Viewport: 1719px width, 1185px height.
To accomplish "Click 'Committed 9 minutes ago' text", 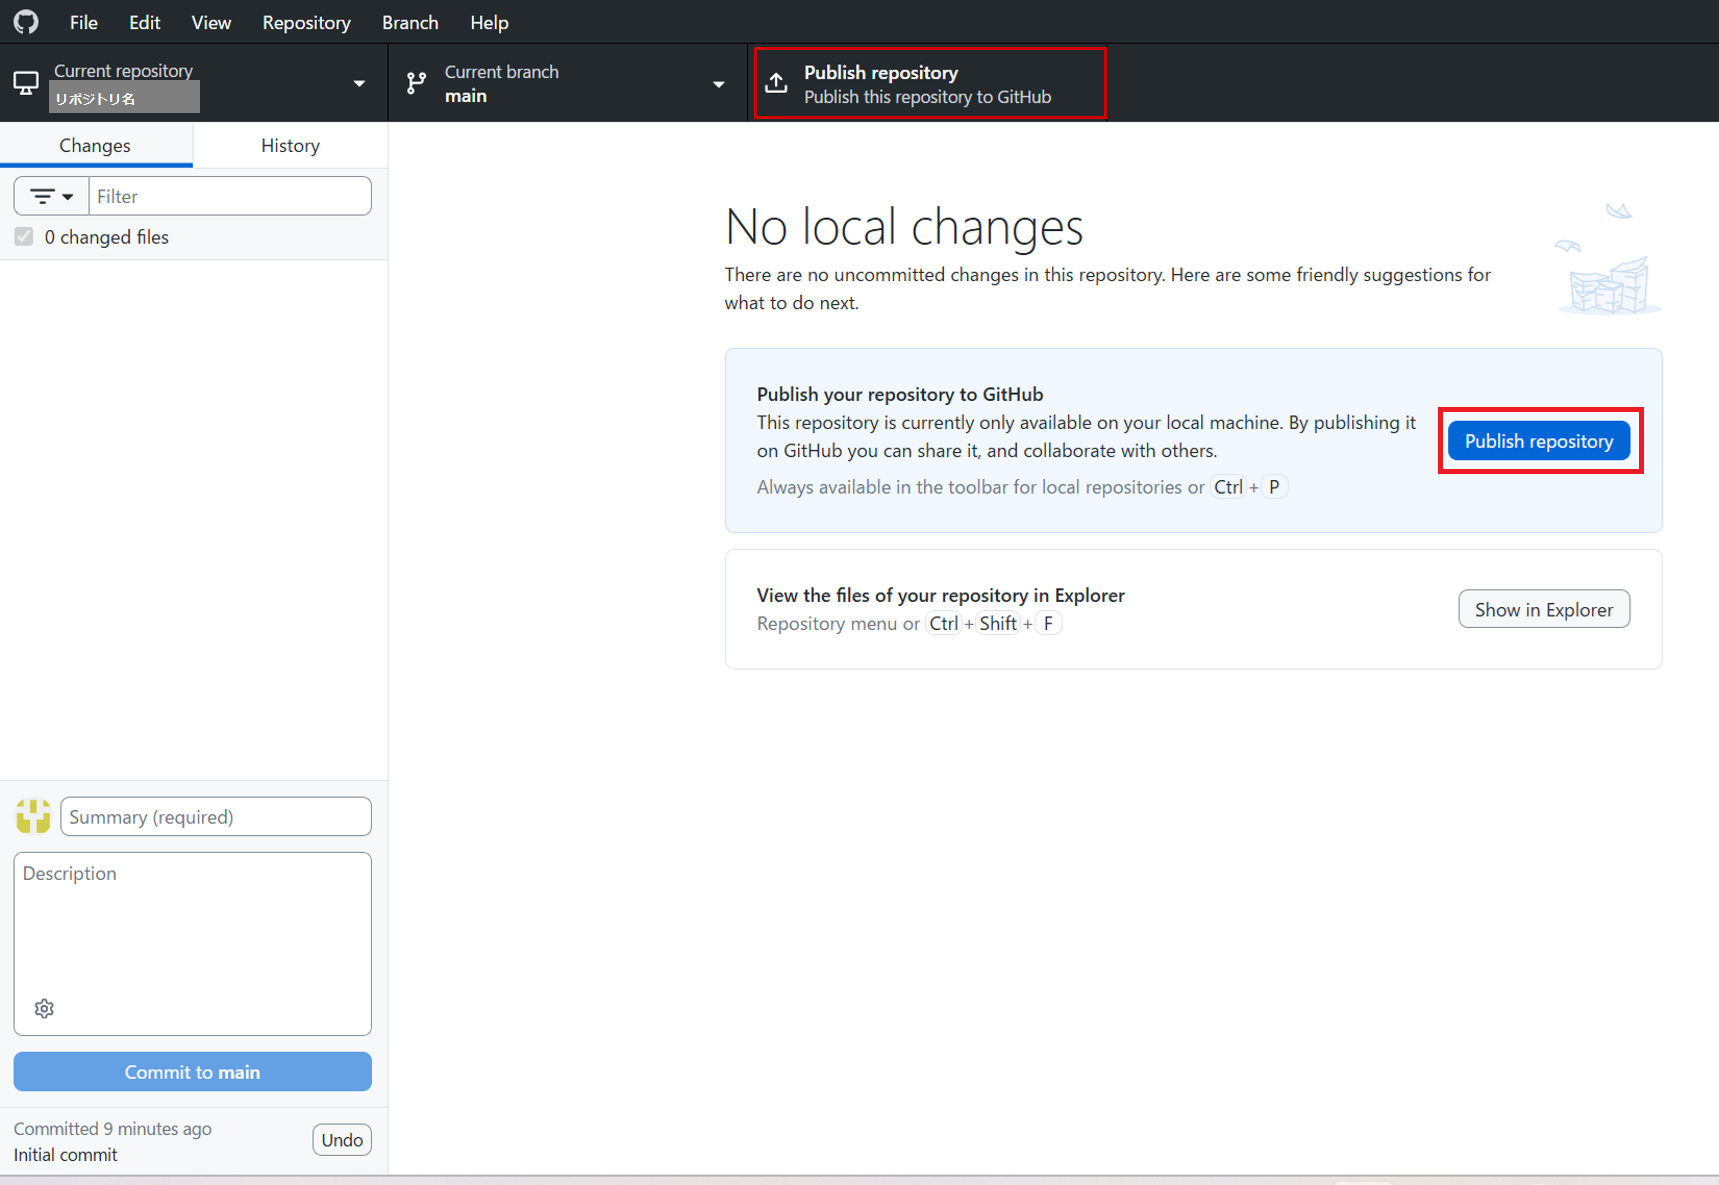I will [113, 1128].
